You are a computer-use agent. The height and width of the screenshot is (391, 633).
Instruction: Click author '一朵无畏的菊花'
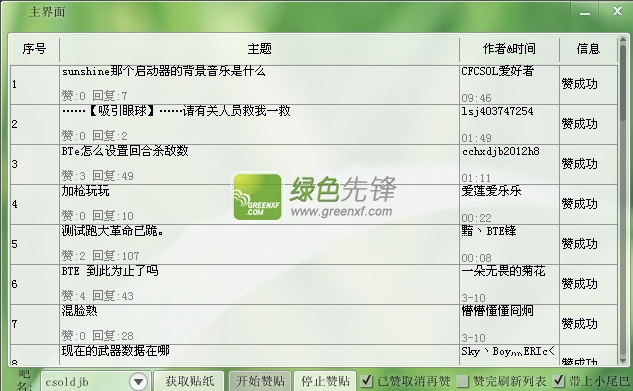coord(503,271)
